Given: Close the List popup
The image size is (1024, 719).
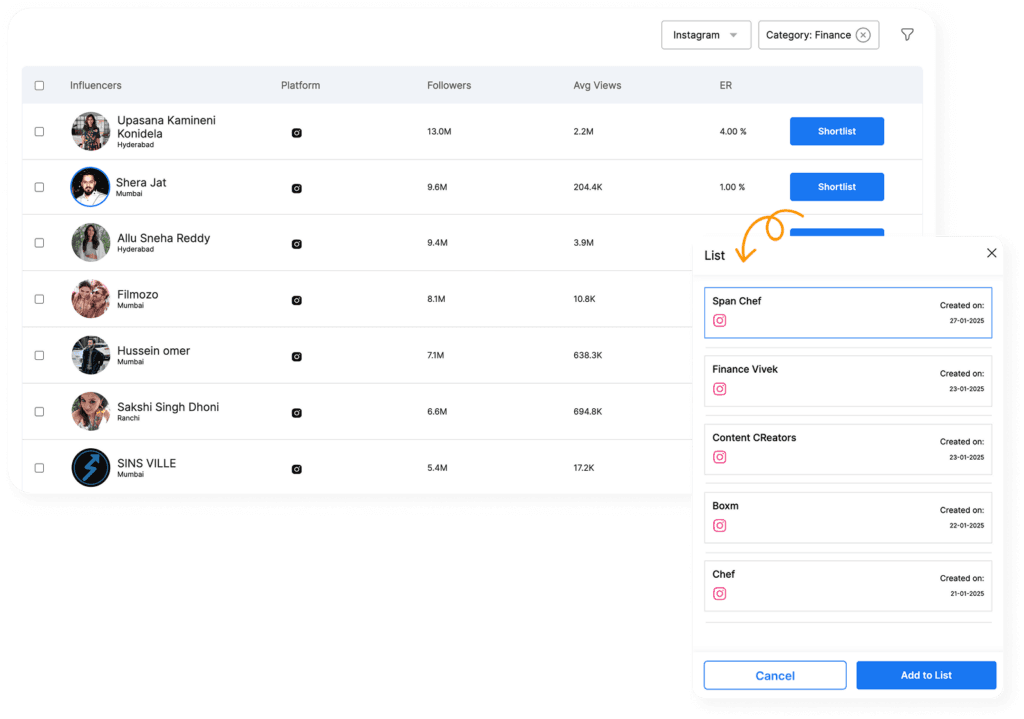Looking at the screenshot, I should (991, 253).
